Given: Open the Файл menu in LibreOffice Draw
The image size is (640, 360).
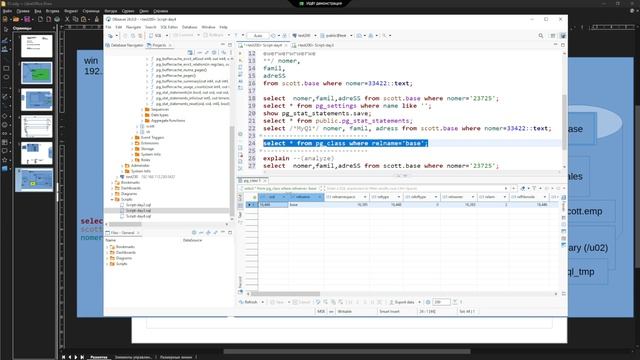Looking at the screenshot, I should pyautogui.click(x=7, y=11).
